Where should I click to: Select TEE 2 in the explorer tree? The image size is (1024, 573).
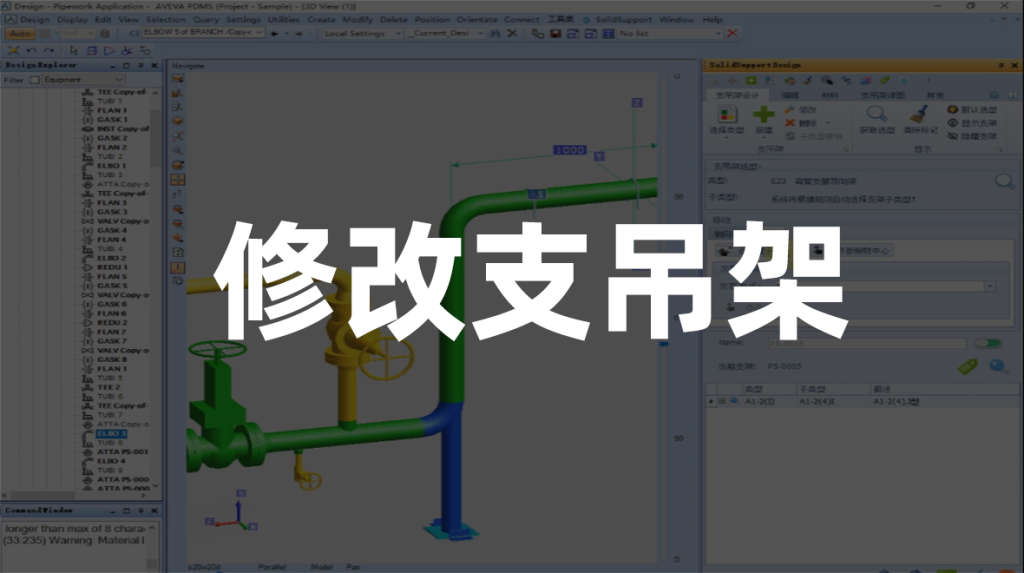pos(108,387)
